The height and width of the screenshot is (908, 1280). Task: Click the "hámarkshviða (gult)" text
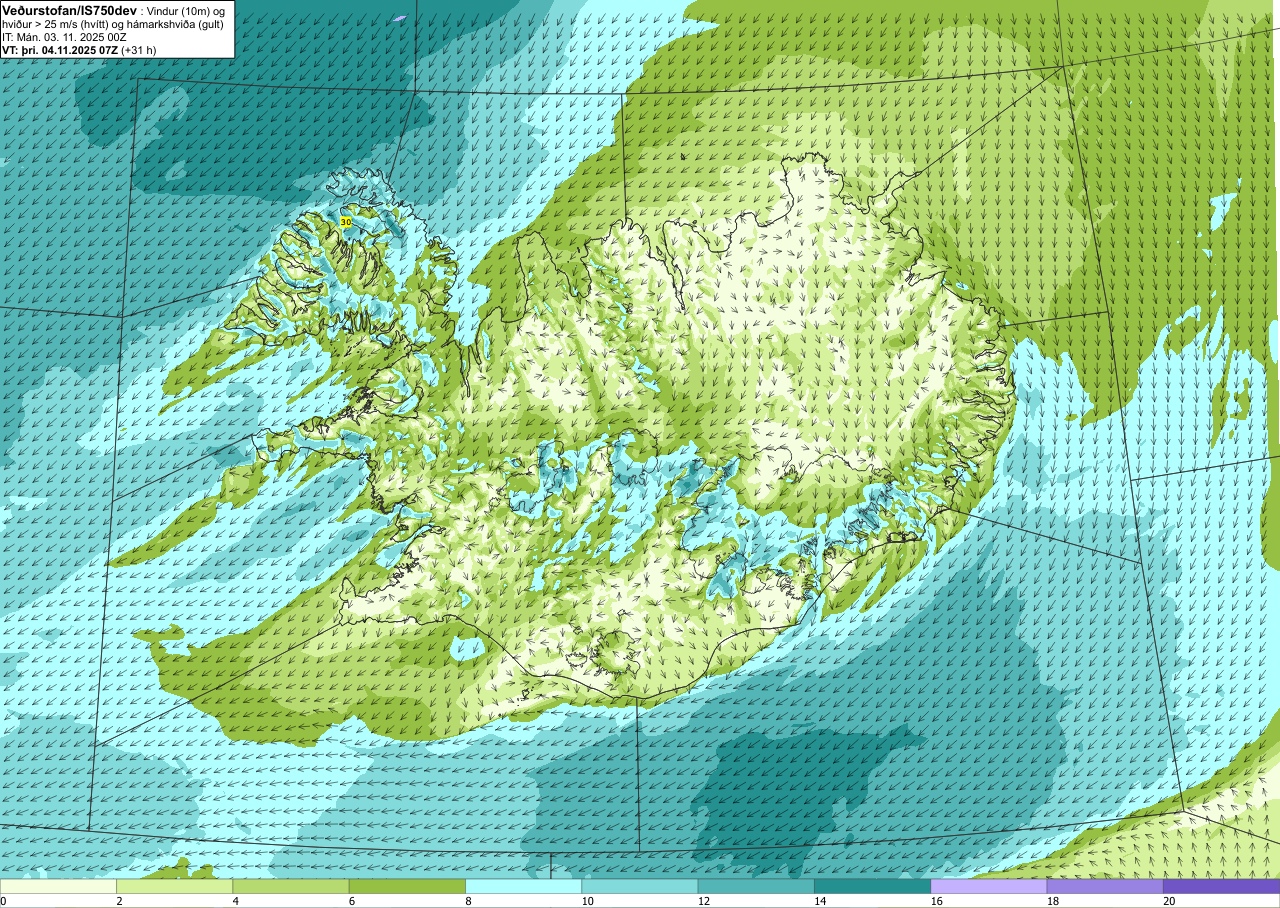175,24
